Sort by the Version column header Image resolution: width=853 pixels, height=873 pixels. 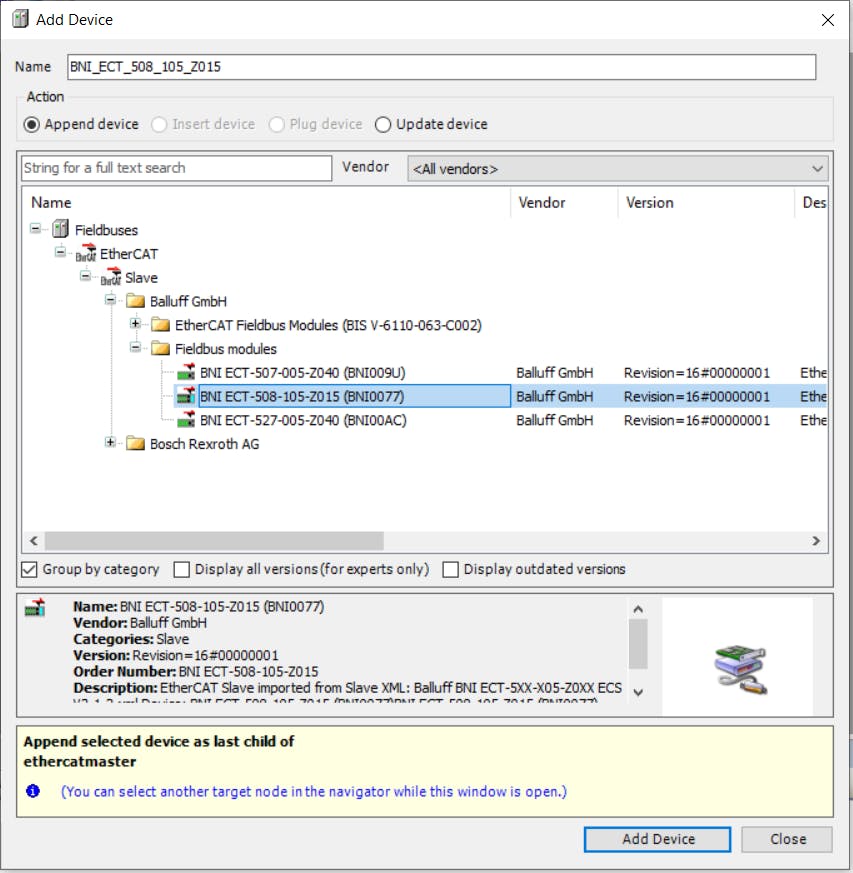coord(706,203)
